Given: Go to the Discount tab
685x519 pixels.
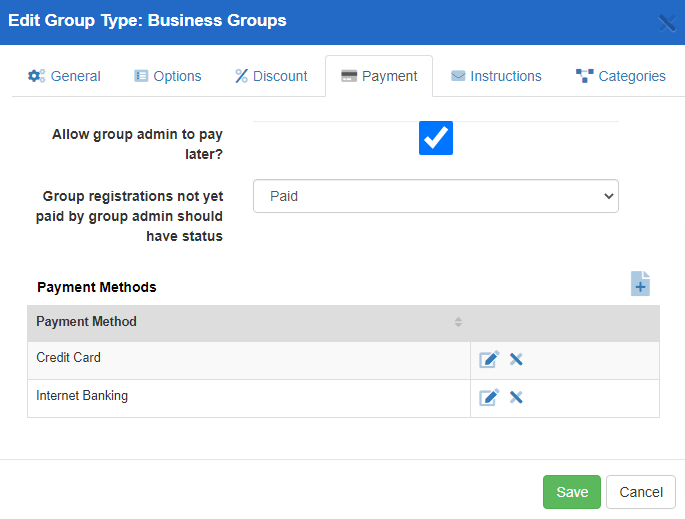Looking at the screenshot, I should point(271,76).
